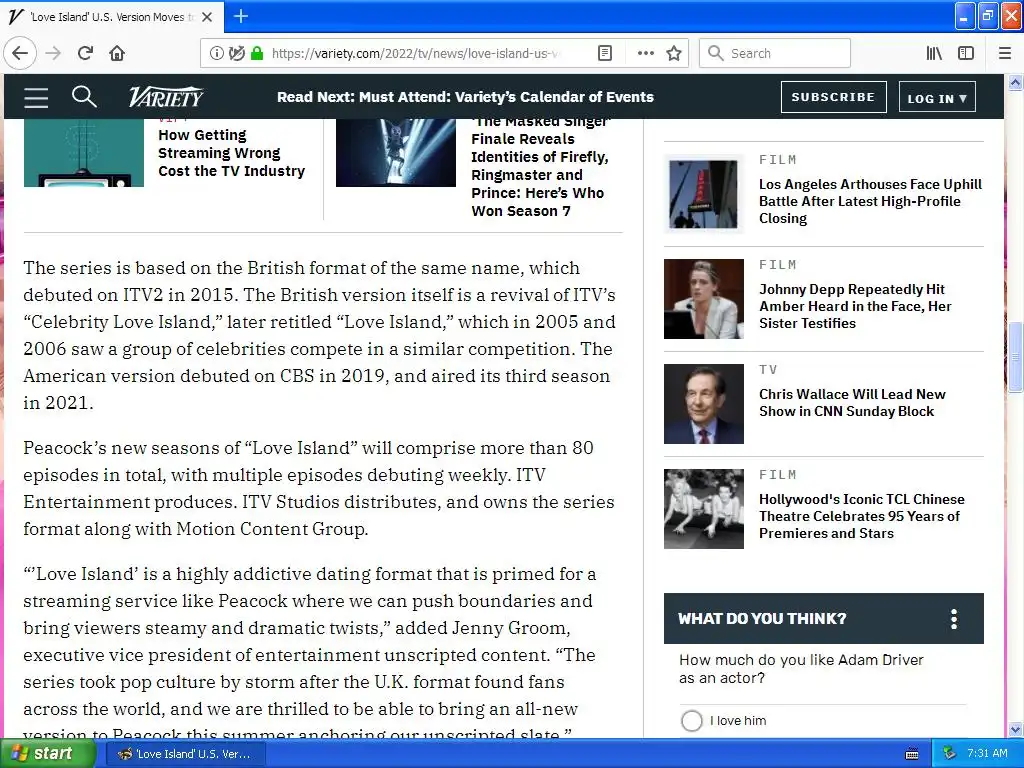
Task: Open keyboard icon in system tray
Action: (912, 754)
